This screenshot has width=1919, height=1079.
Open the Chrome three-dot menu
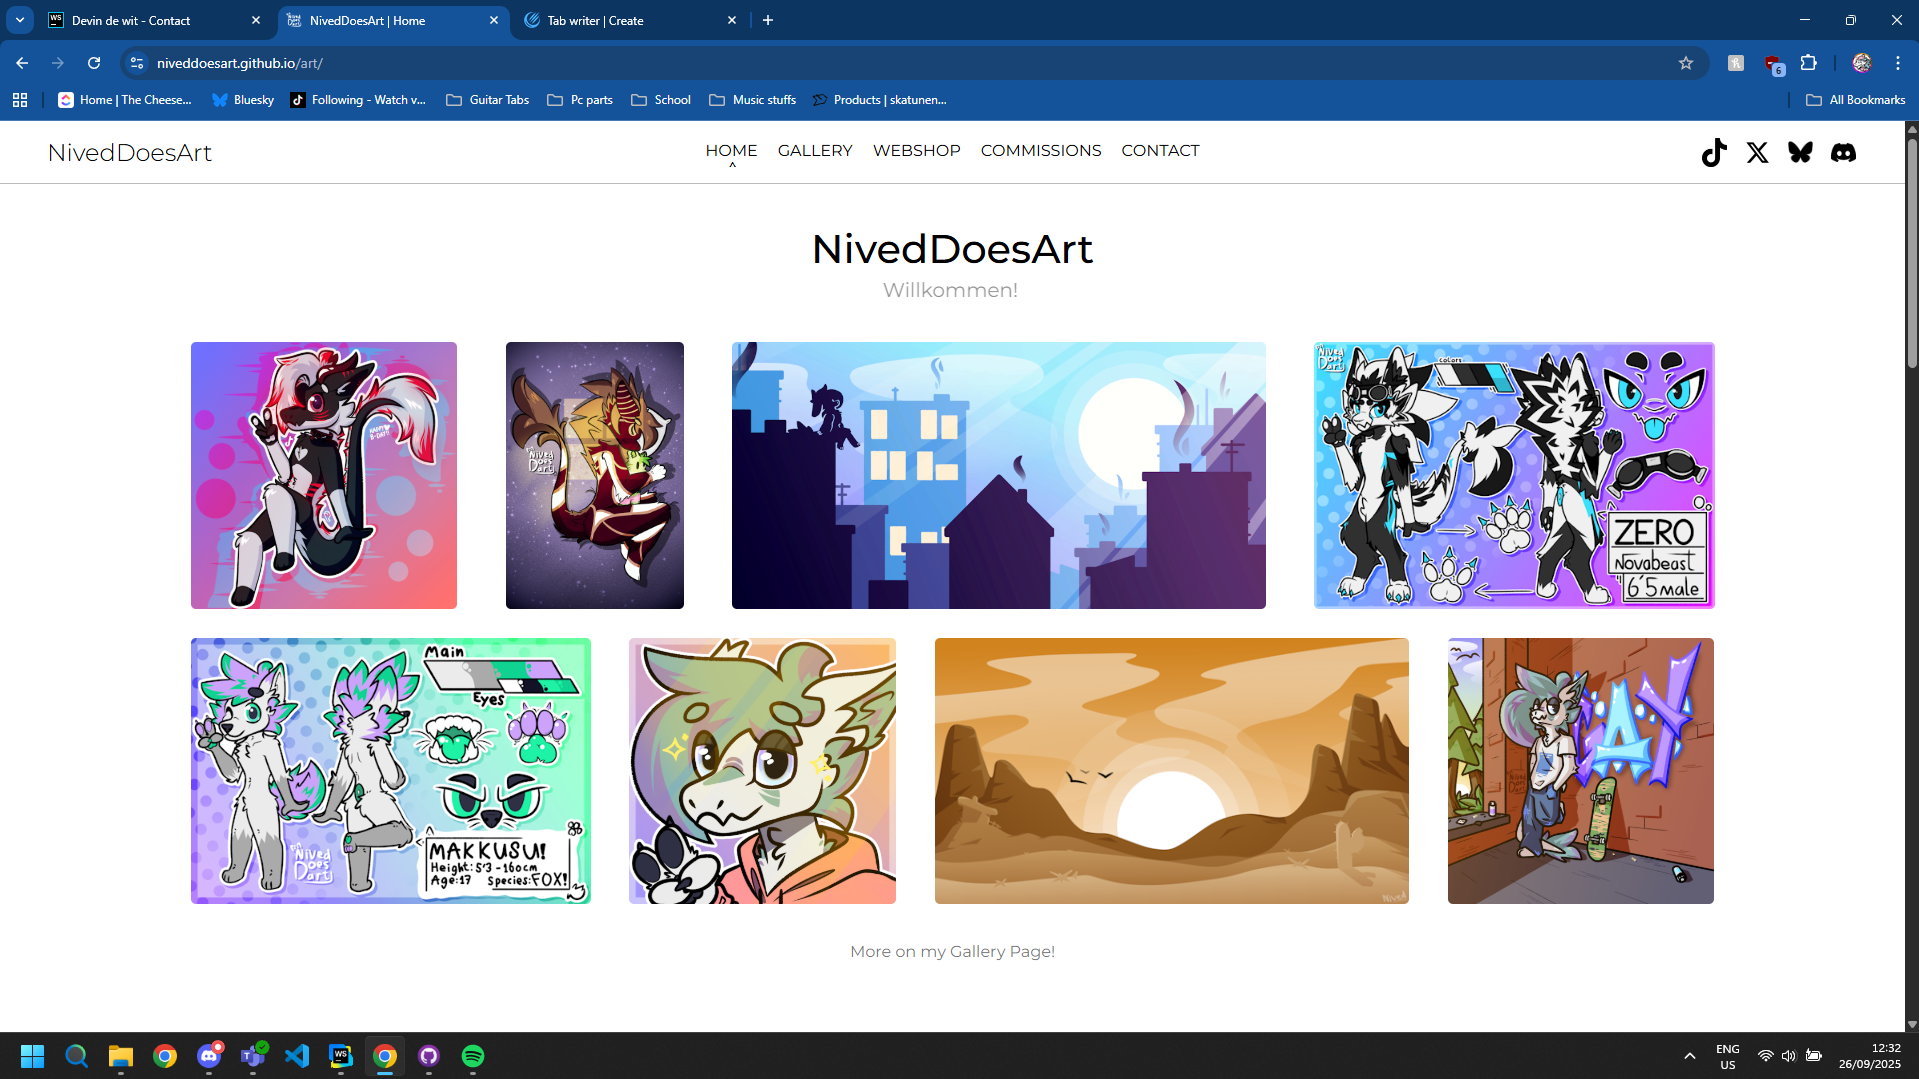point(1897,63)
